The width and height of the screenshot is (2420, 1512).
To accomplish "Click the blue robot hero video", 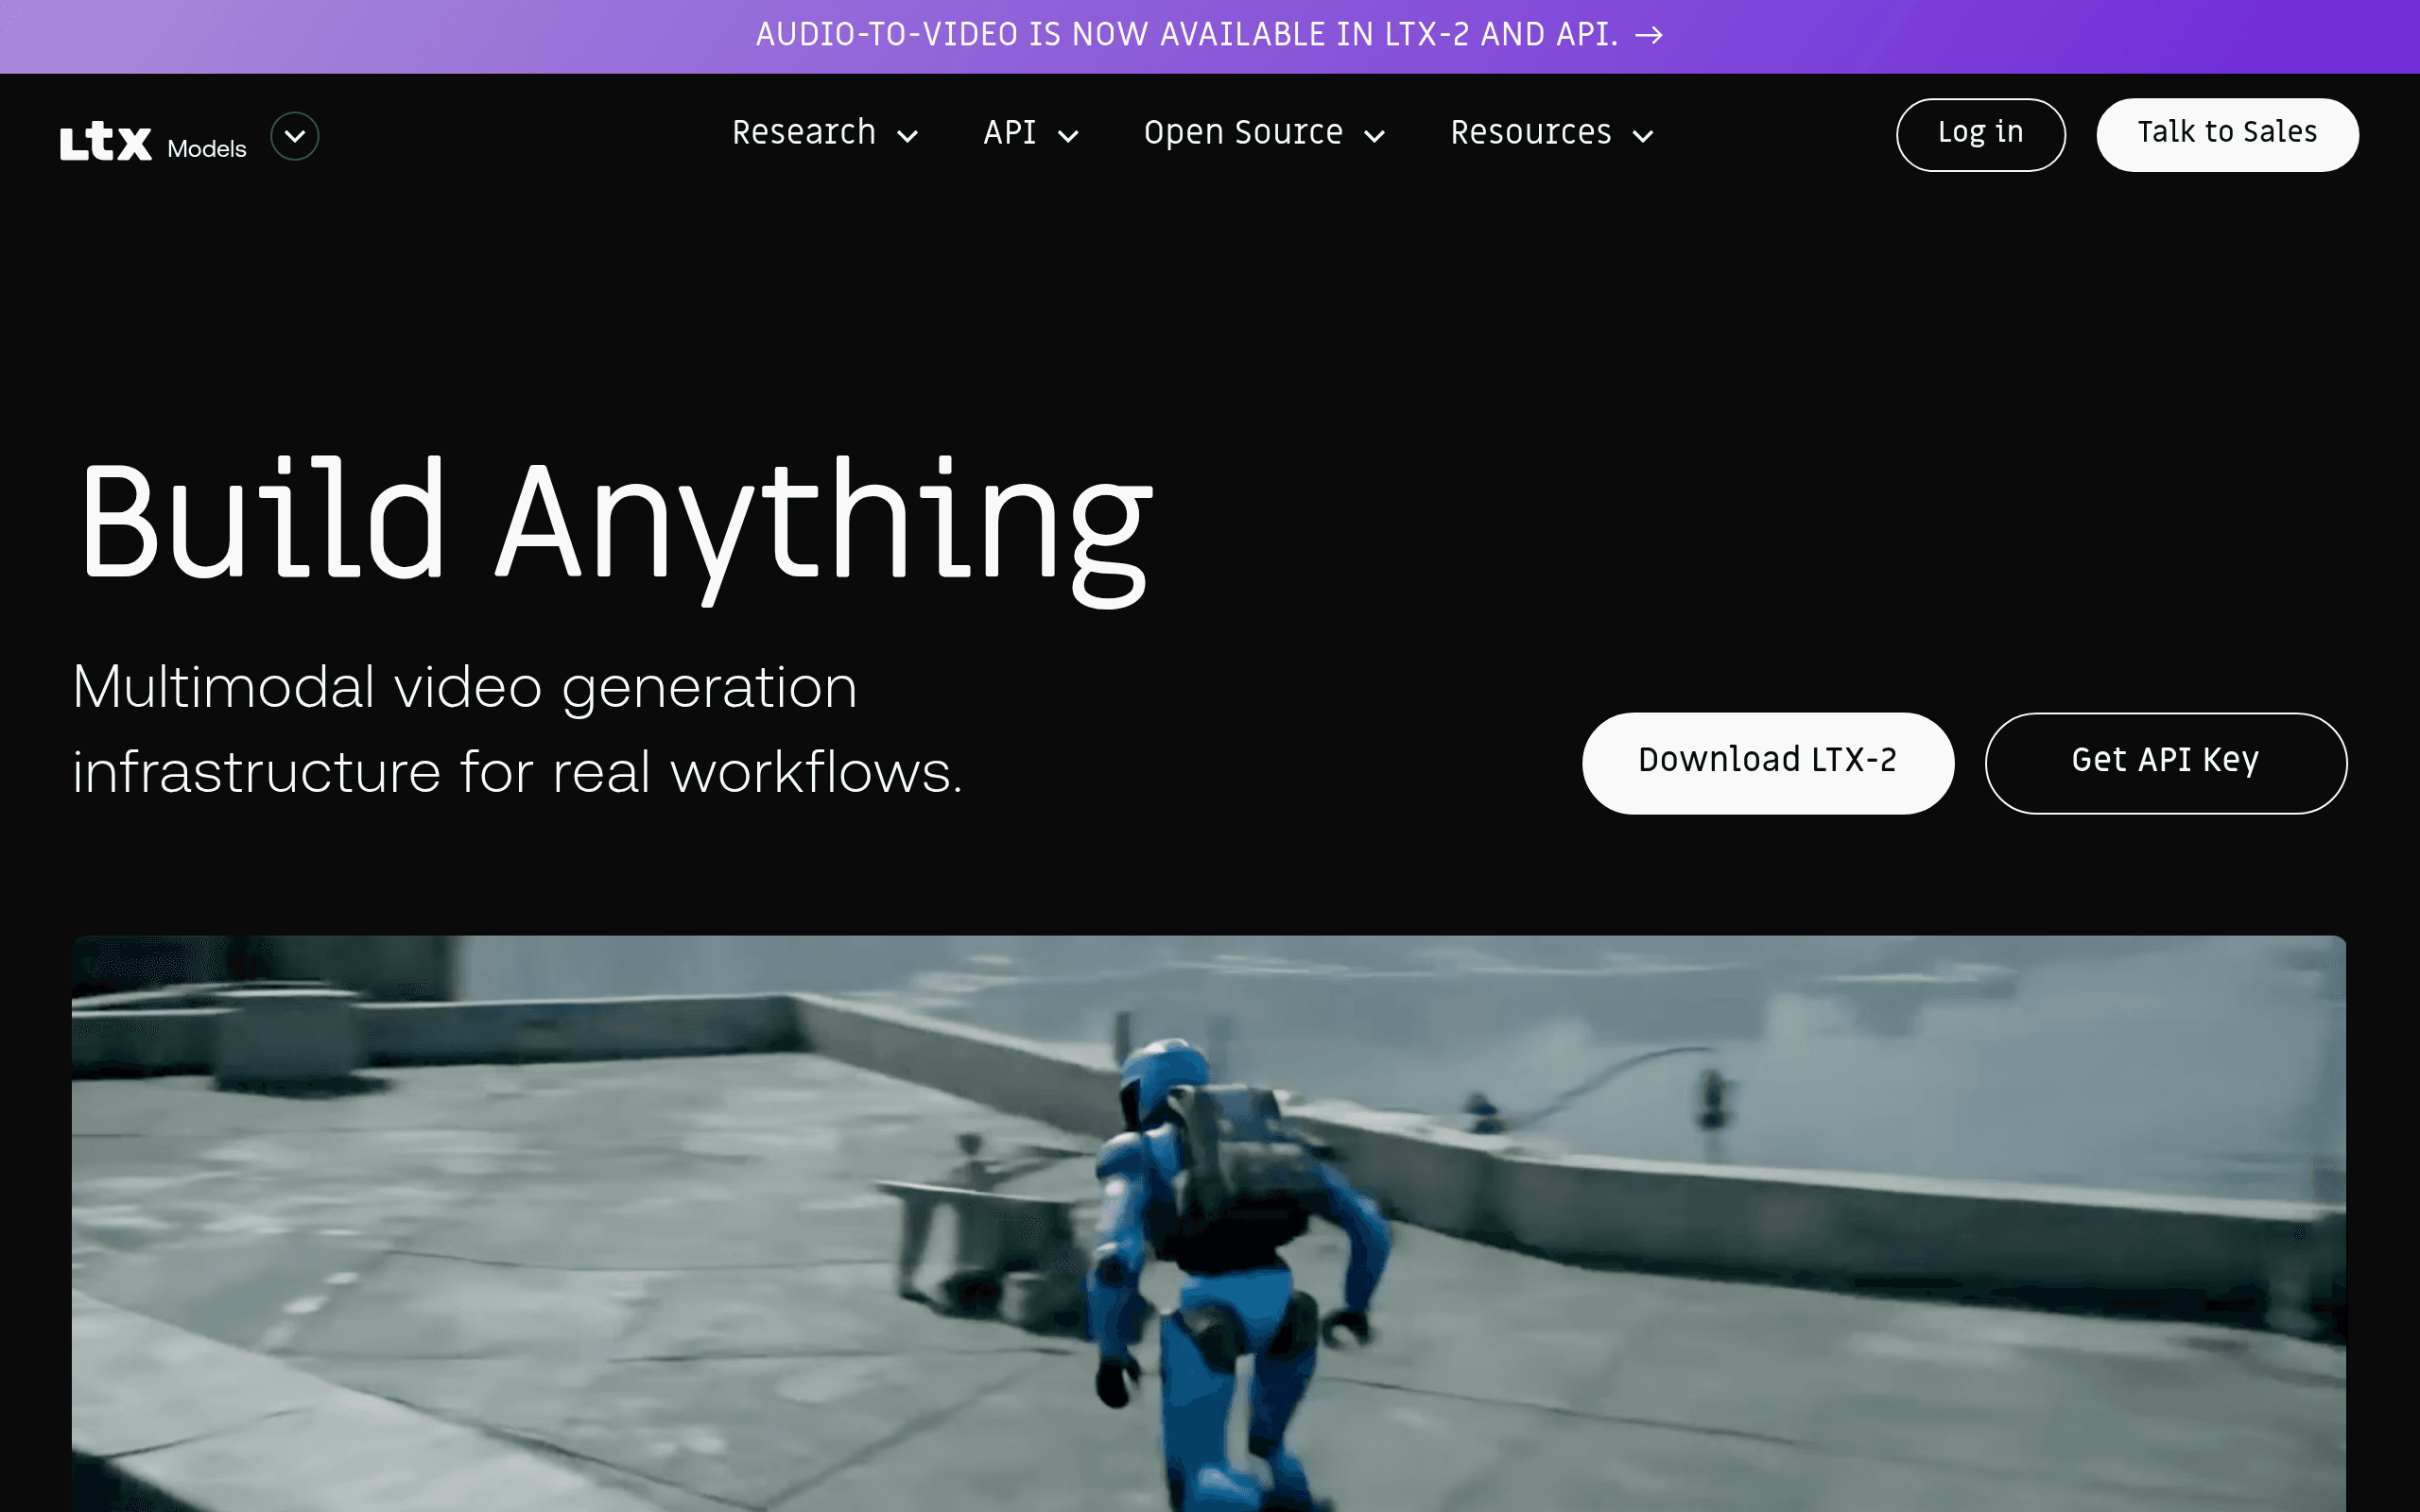I will [x=1209, y=1224].
